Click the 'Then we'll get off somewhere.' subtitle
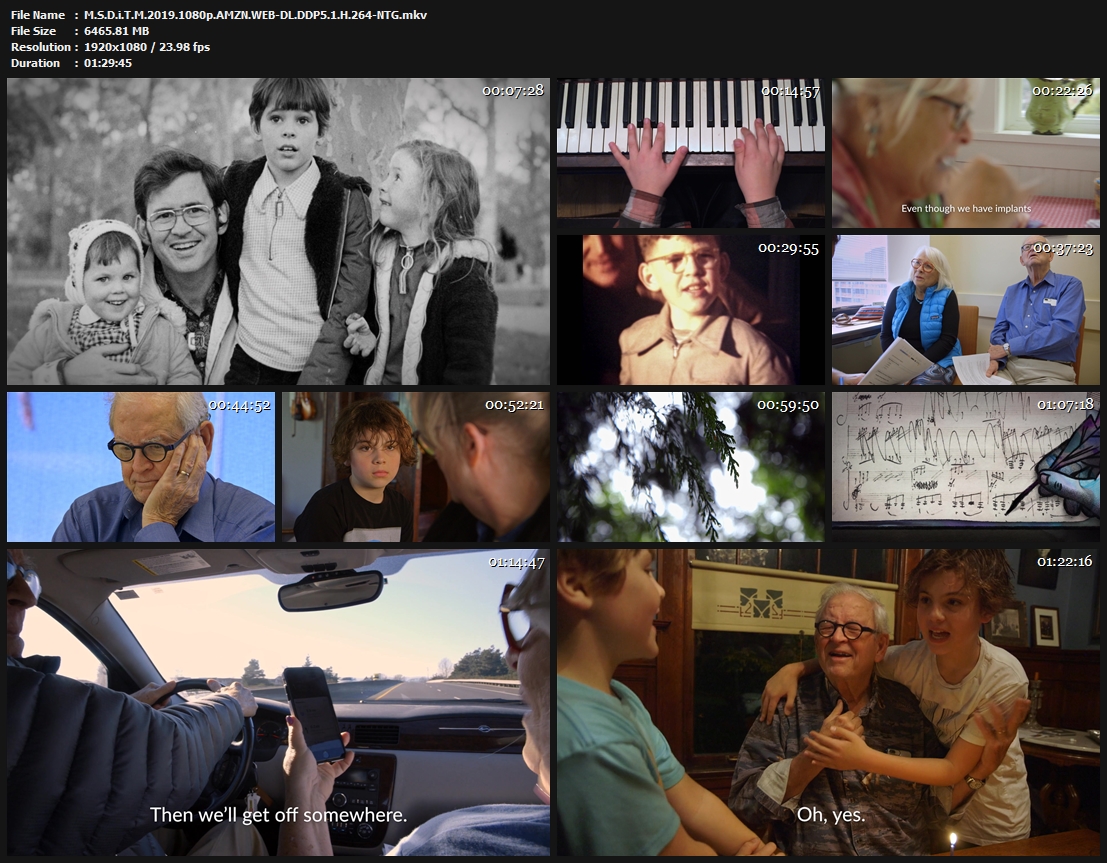Viewport: 1107px width, 863px height. click(x=278, y=814)
